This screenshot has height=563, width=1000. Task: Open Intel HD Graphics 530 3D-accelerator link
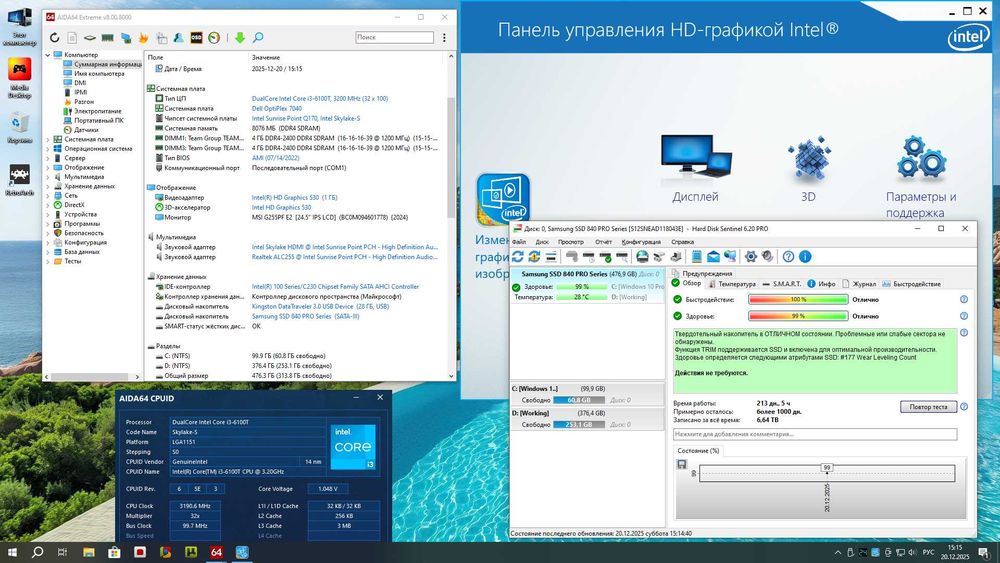point(281,207)
